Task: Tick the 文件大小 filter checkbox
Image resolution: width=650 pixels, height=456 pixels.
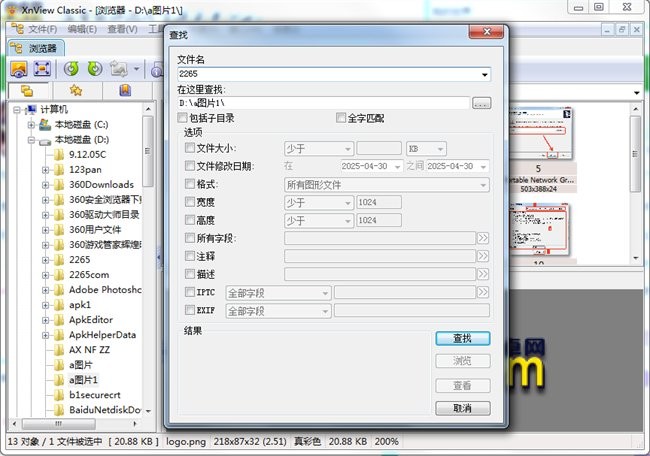Action: (x=190, y=148)
